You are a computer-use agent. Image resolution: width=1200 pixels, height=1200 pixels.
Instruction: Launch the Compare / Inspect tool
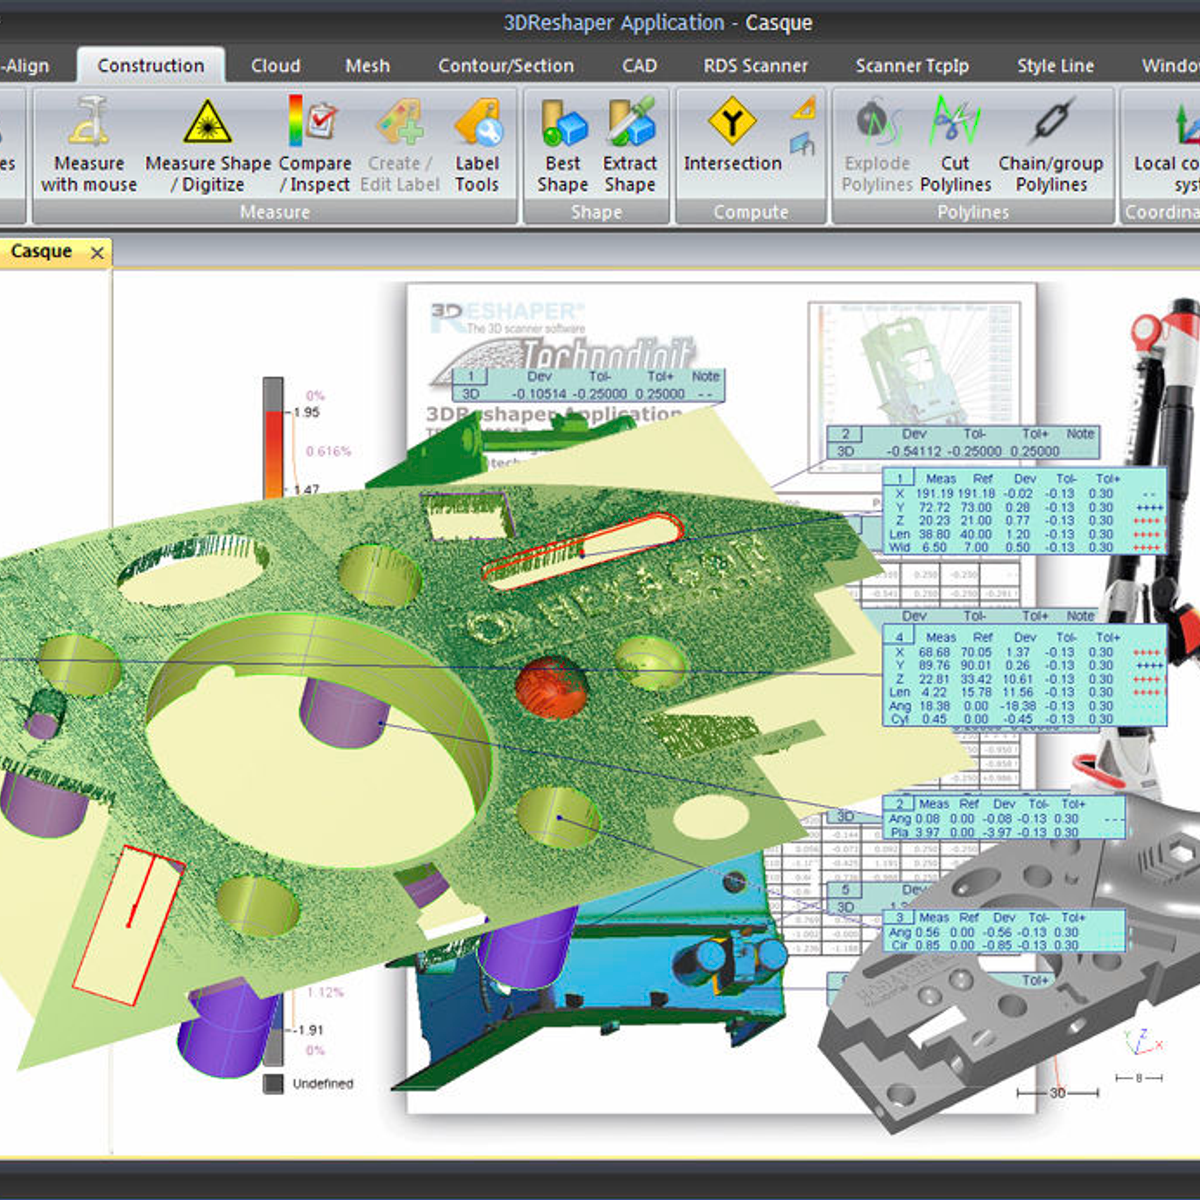point(315,145)
